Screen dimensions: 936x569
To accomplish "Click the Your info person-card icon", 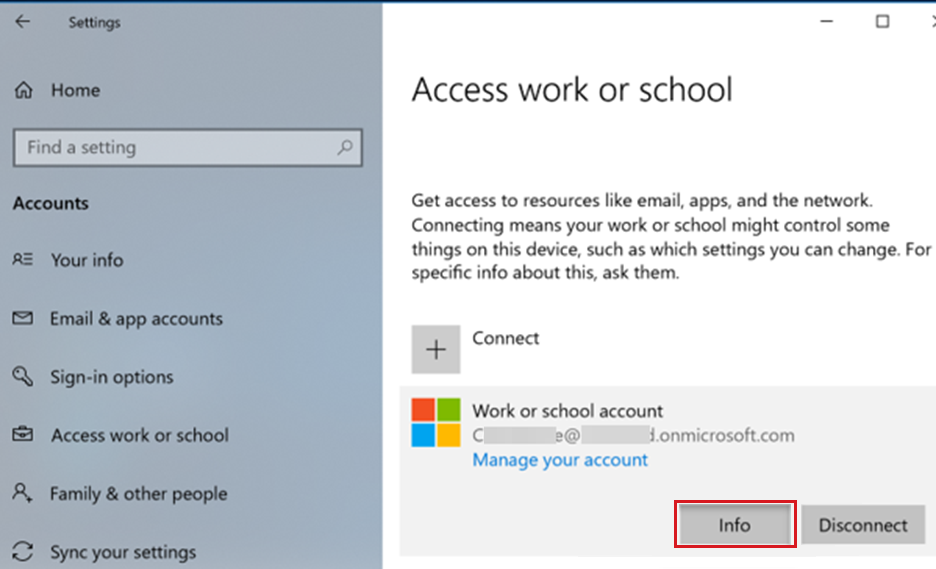I will tap(23, 259).
